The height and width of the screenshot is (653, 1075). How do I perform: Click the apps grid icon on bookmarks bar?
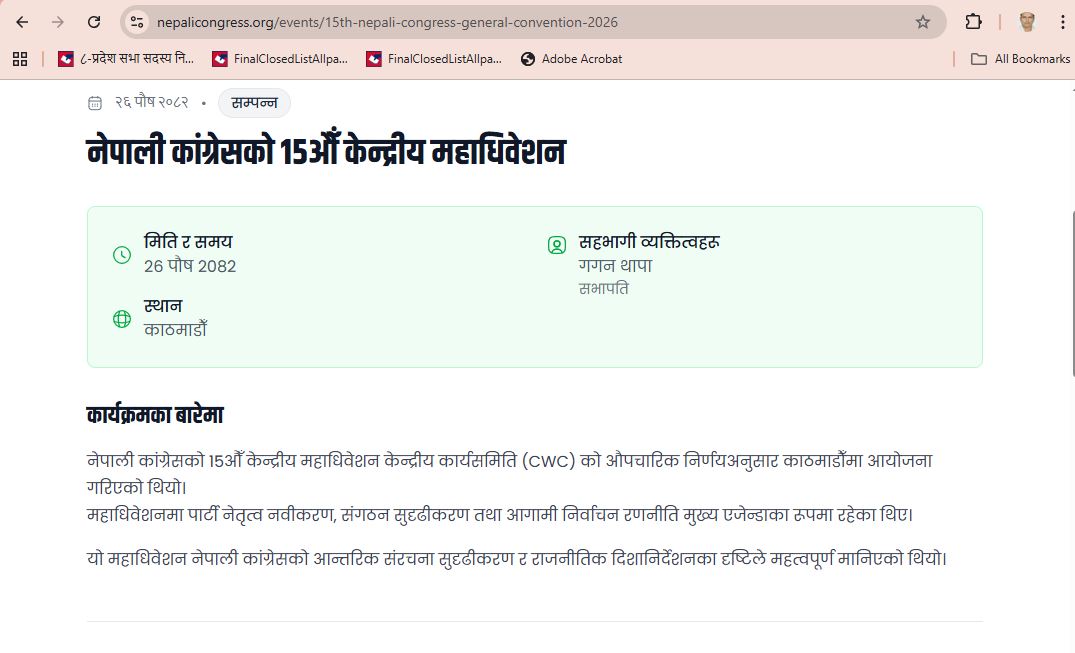tap(19, 59)
